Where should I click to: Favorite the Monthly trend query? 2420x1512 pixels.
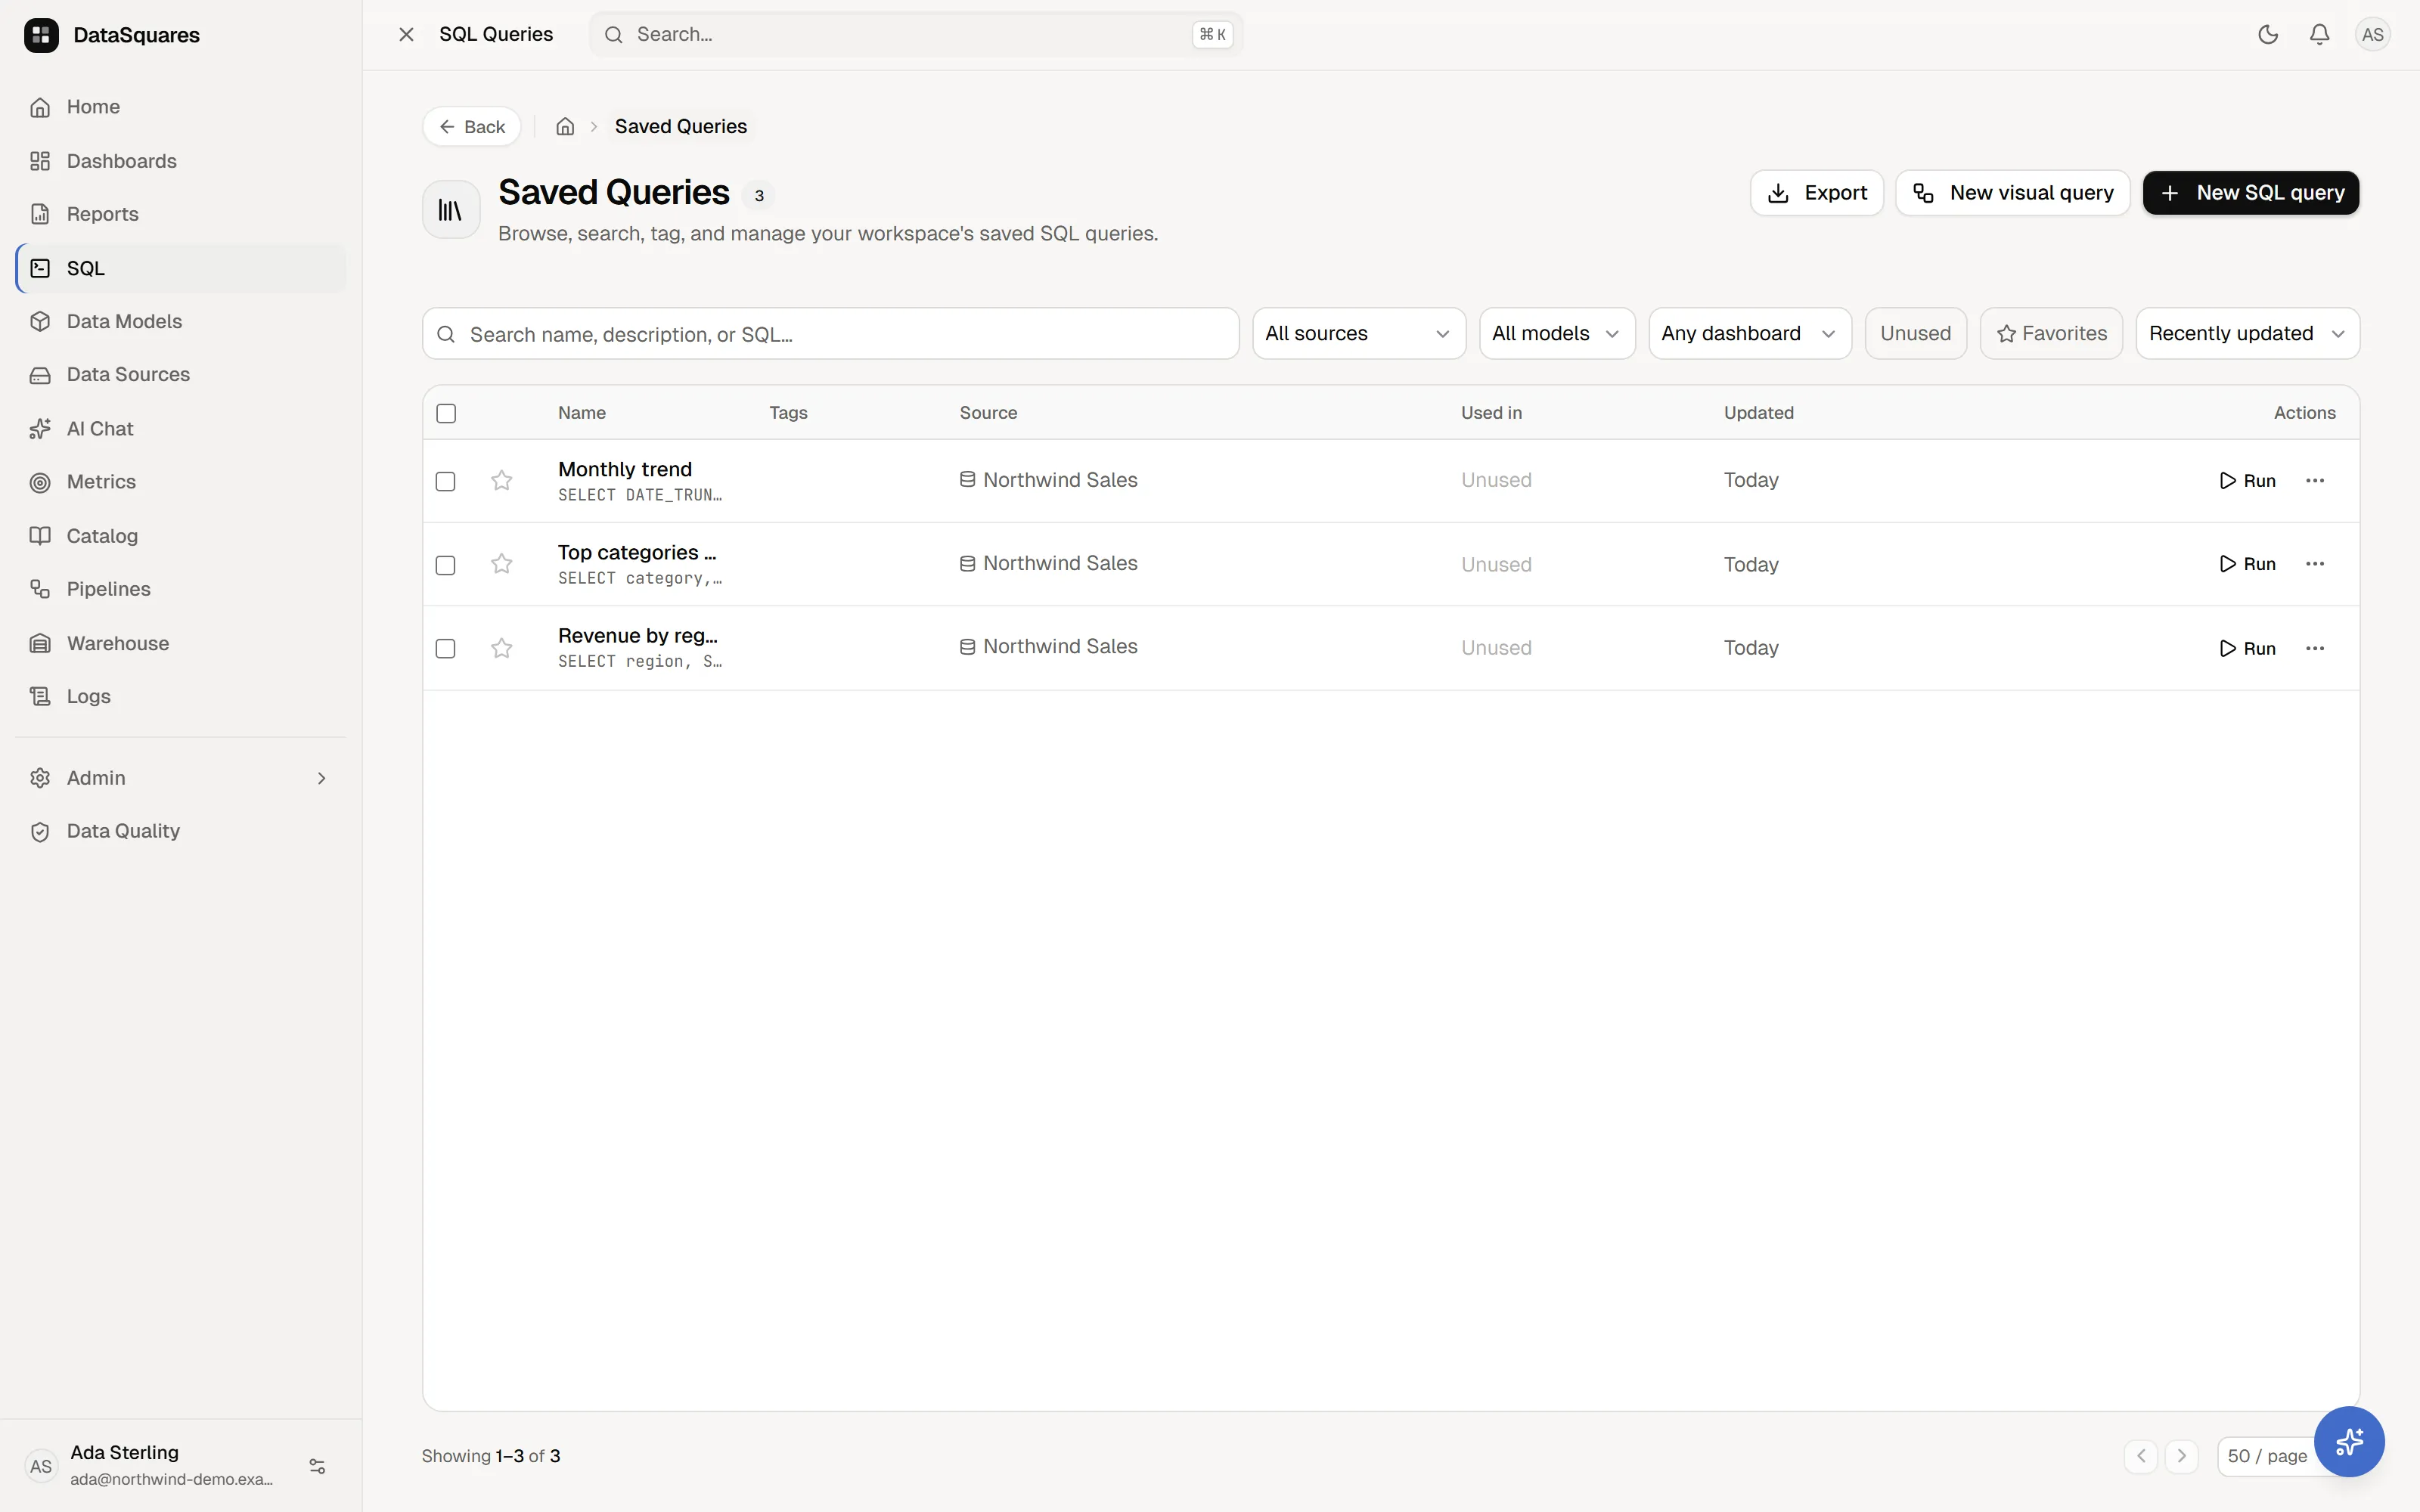[502, 481]
